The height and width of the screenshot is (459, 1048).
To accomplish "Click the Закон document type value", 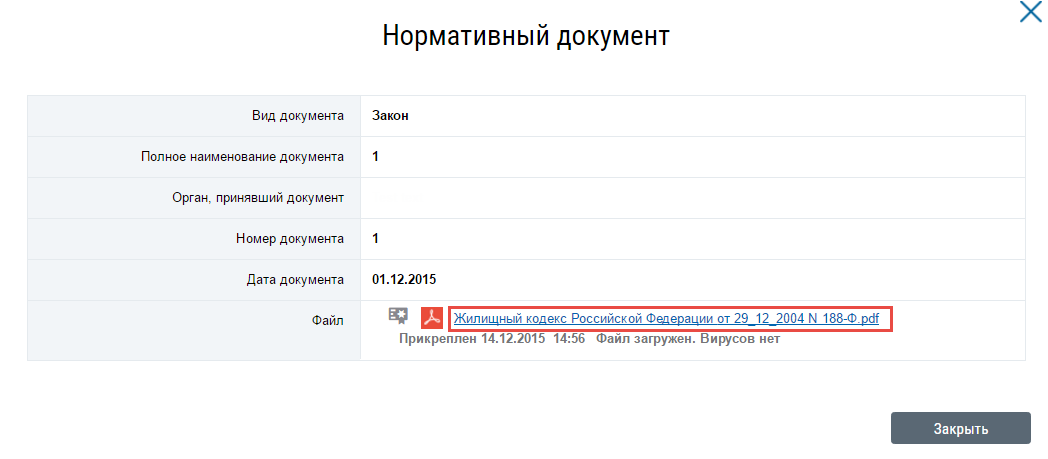I will 390,116.
